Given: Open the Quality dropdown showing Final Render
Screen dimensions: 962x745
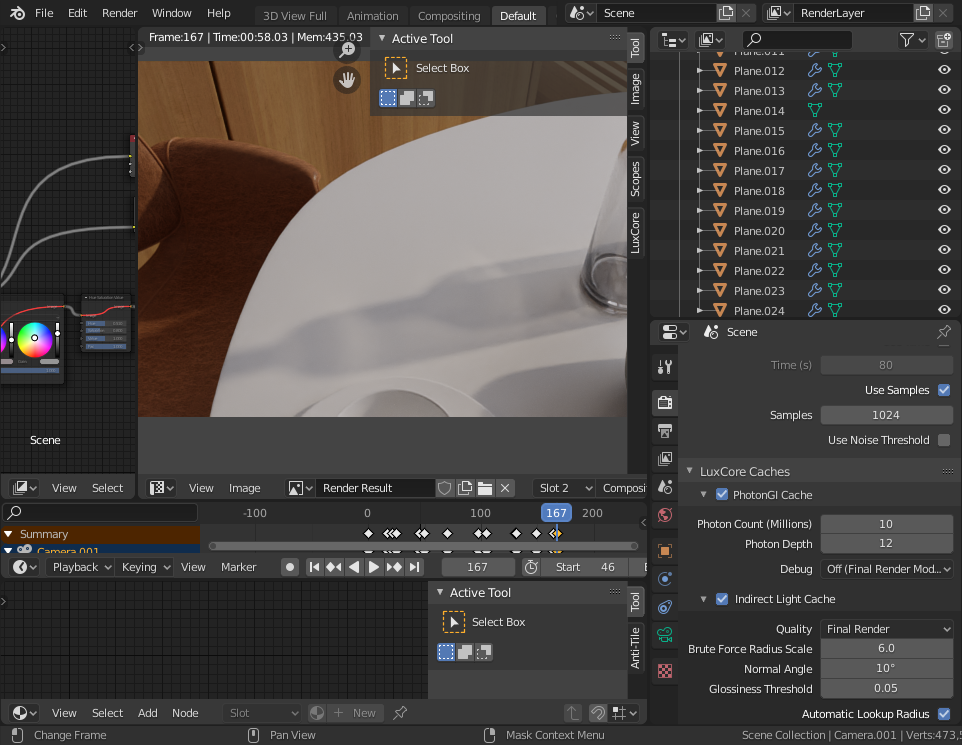Looking at the screenshot, I should (886, 629).
